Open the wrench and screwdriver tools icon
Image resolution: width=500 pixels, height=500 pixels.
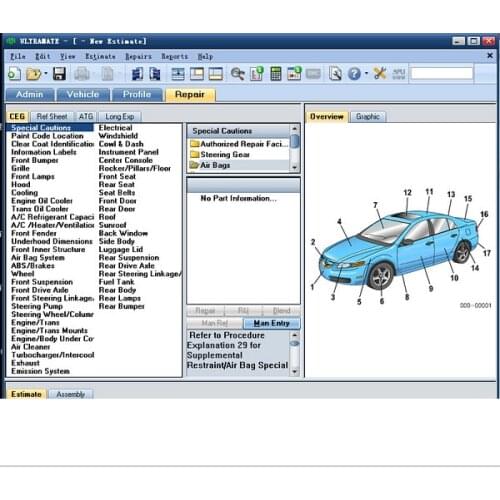click(380, 74)
